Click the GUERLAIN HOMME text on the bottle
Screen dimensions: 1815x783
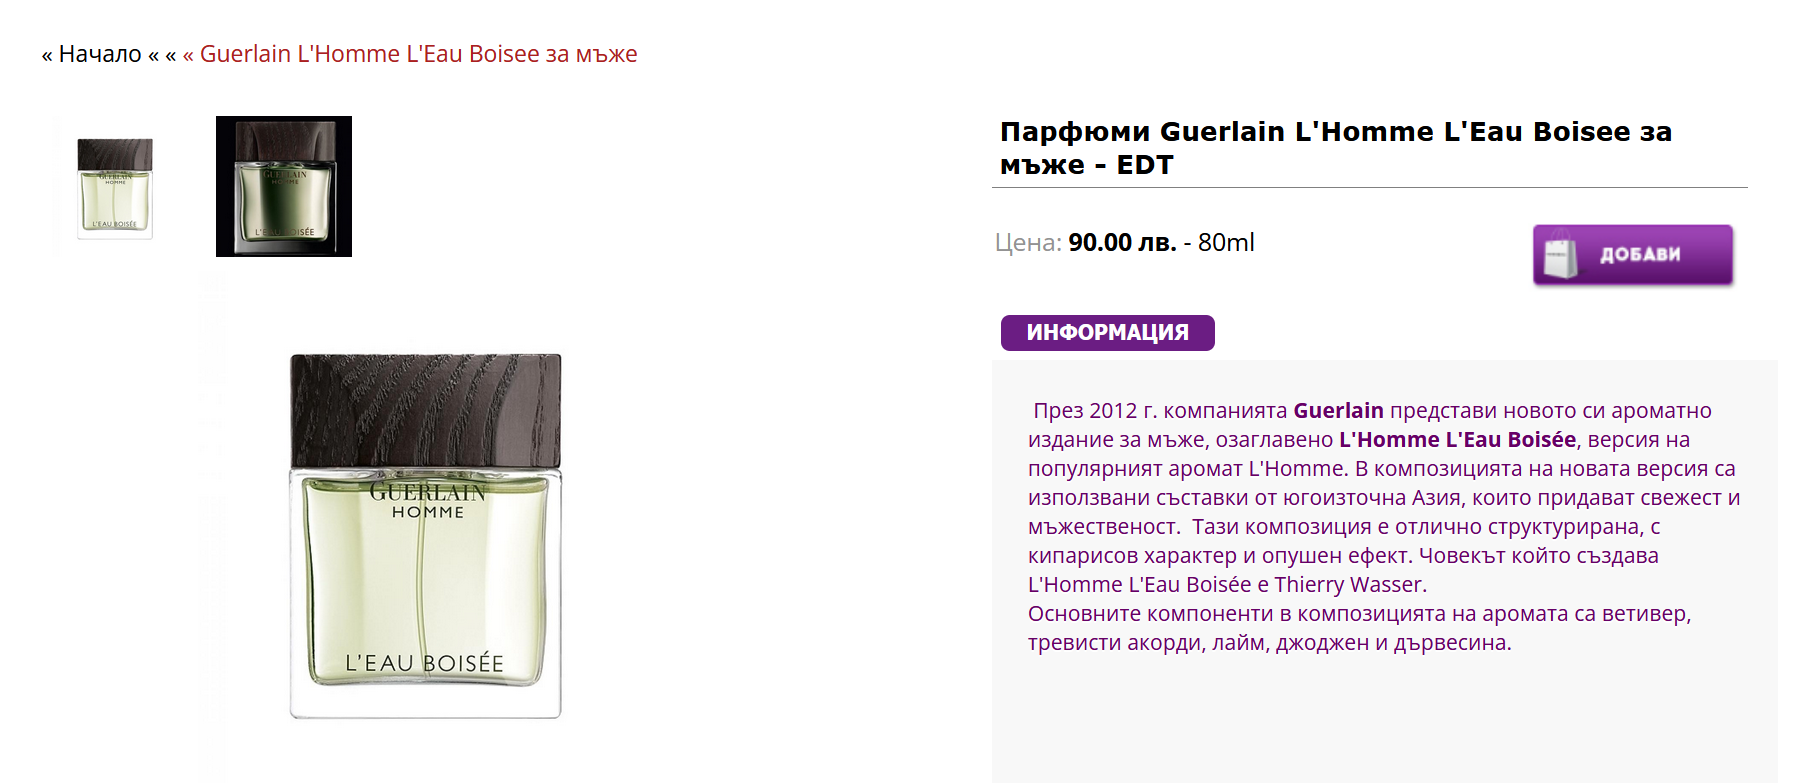point(428,501)
